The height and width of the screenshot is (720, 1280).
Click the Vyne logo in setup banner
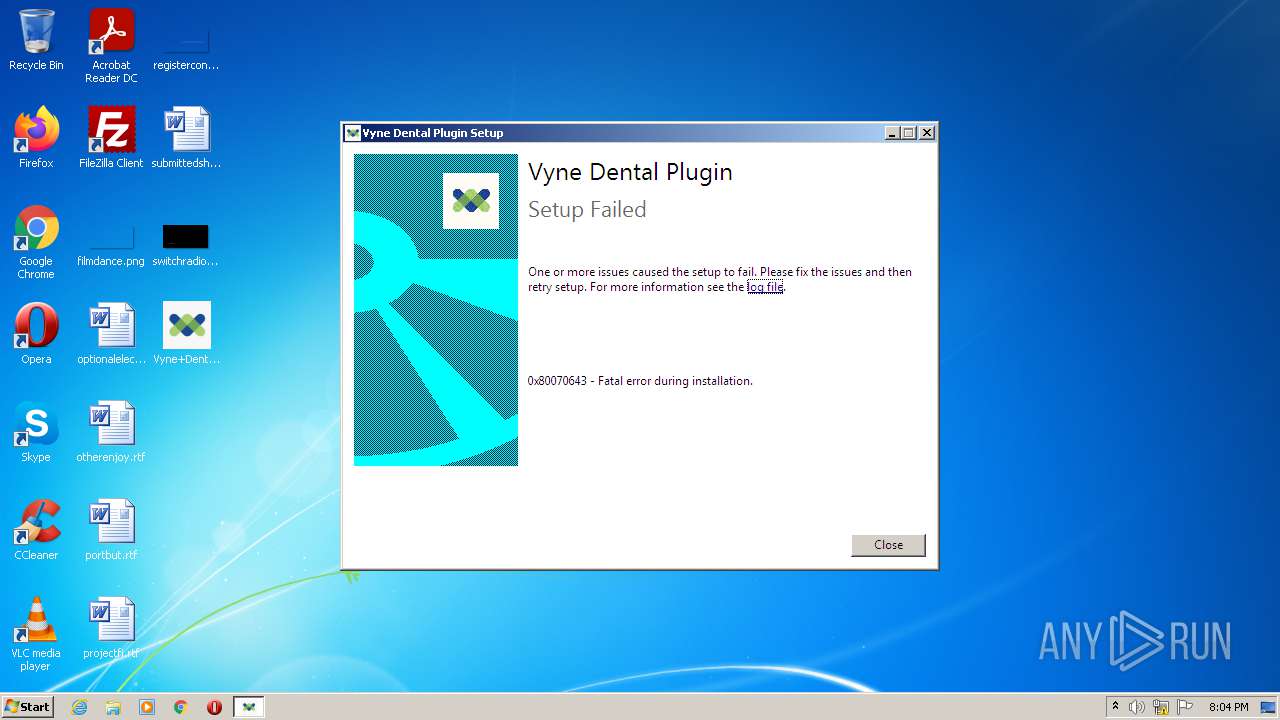[x=471, y=201]
